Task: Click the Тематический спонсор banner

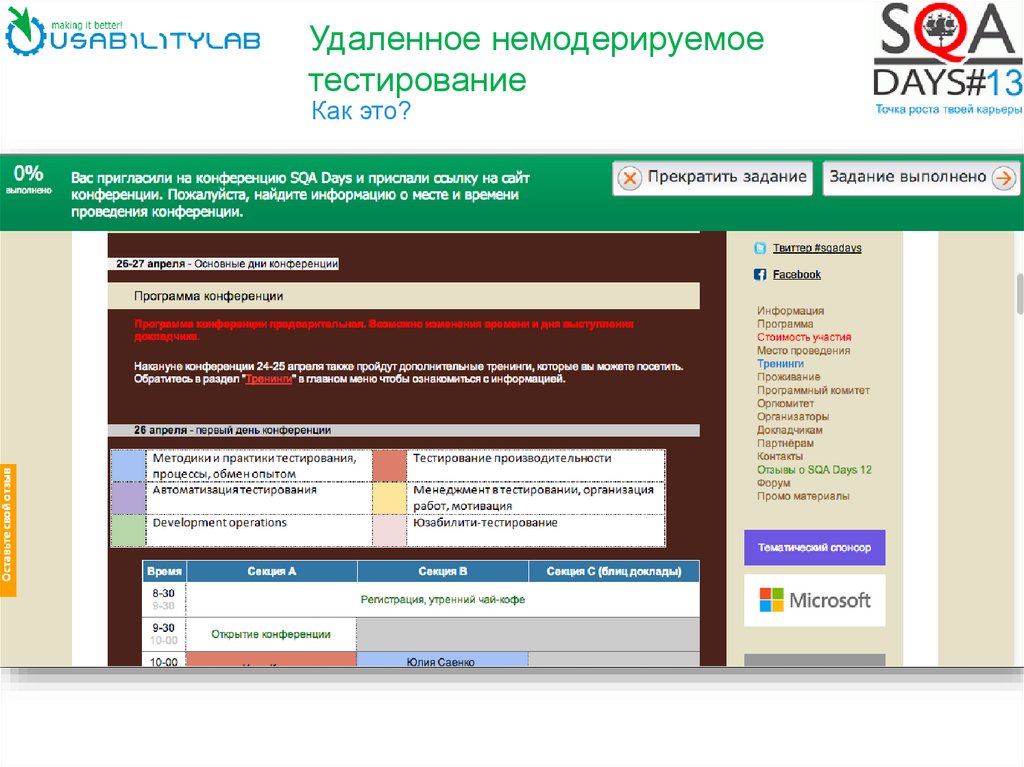Action: (814, 547)
